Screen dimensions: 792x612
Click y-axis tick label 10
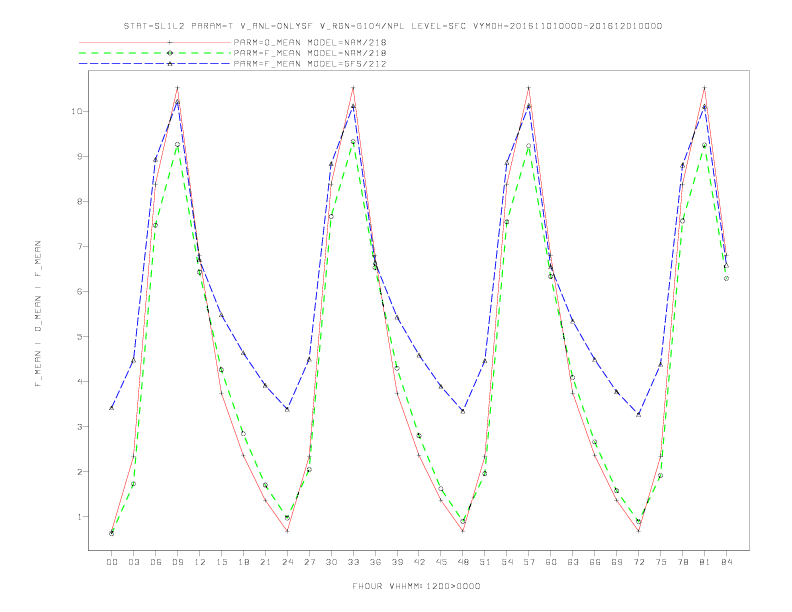[77, 111]
